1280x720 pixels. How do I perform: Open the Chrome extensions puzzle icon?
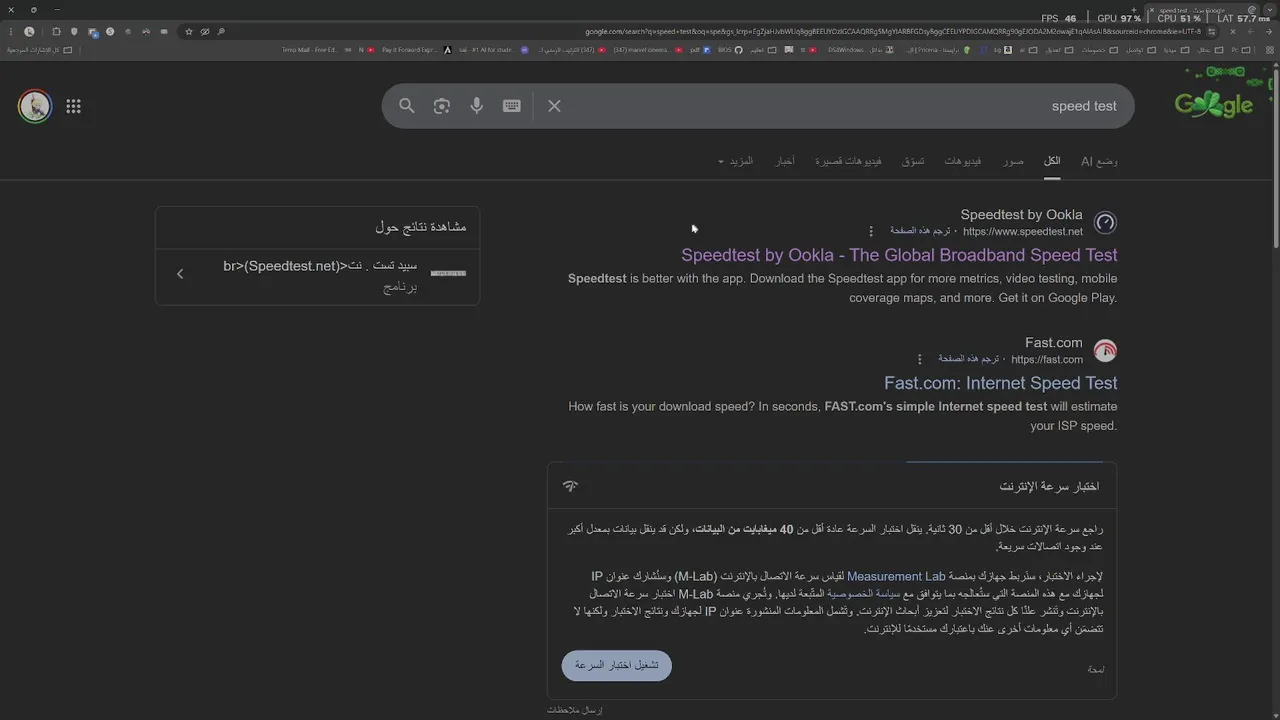click(56, 32)
